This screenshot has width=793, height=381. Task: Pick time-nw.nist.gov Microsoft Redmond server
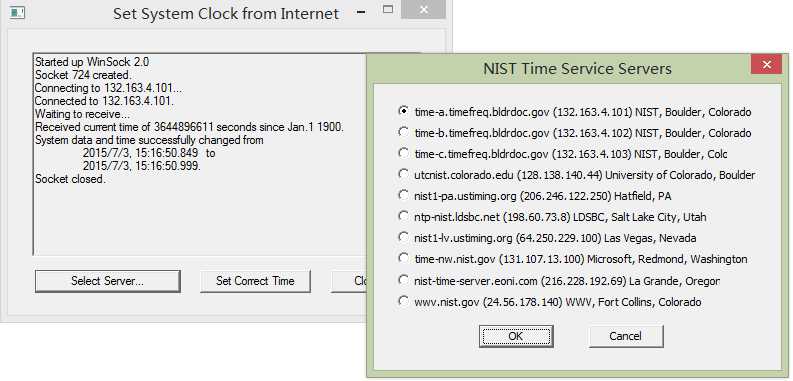pos(572,260)
